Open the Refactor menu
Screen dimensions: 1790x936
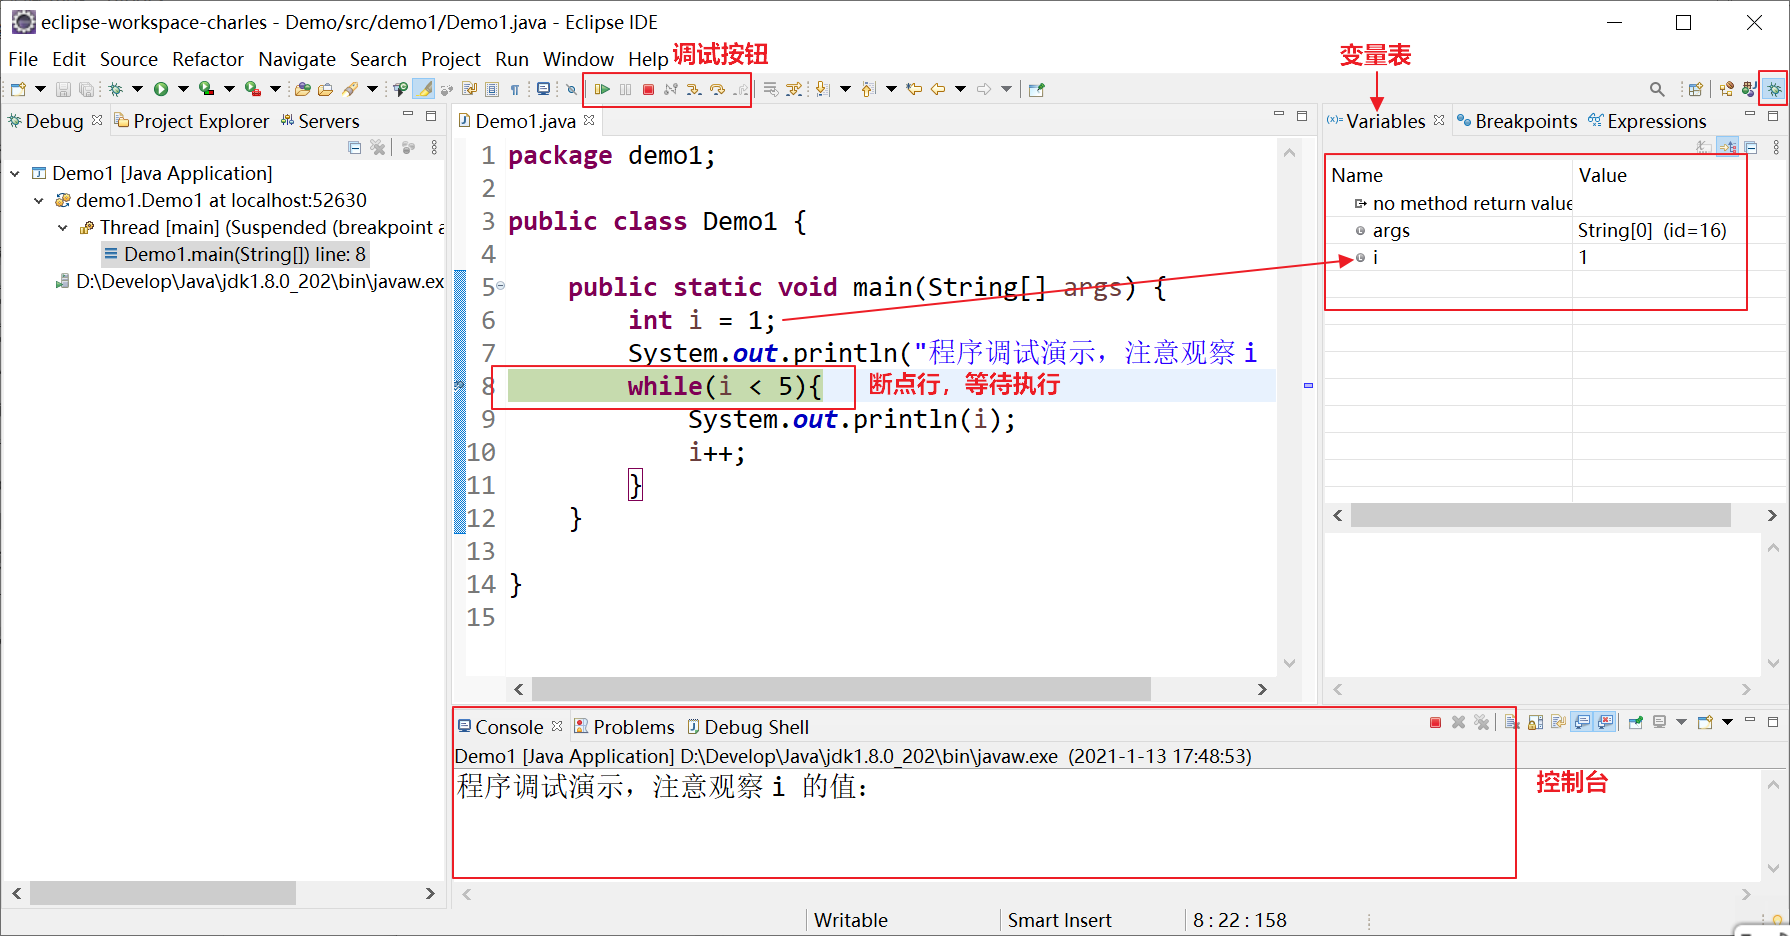pyautogui.click(x=207, y=60)
